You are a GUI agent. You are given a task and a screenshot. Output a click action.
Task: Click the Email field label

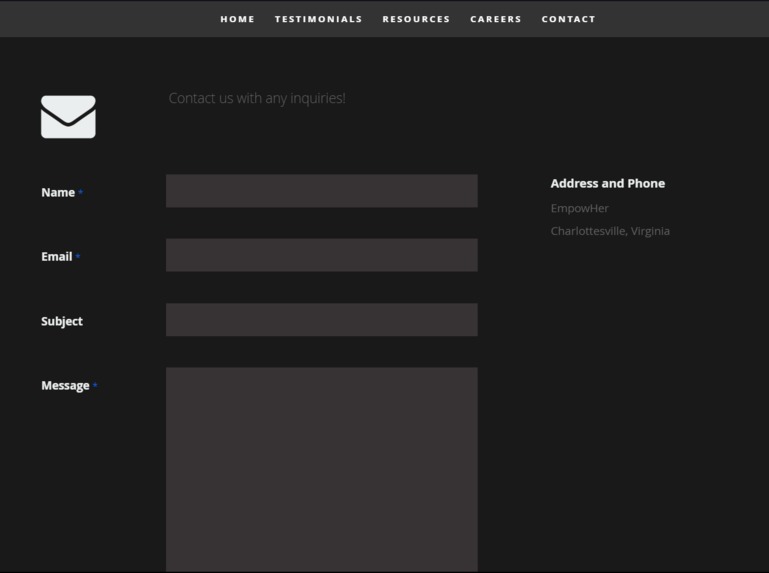click(x=56, y=257)
